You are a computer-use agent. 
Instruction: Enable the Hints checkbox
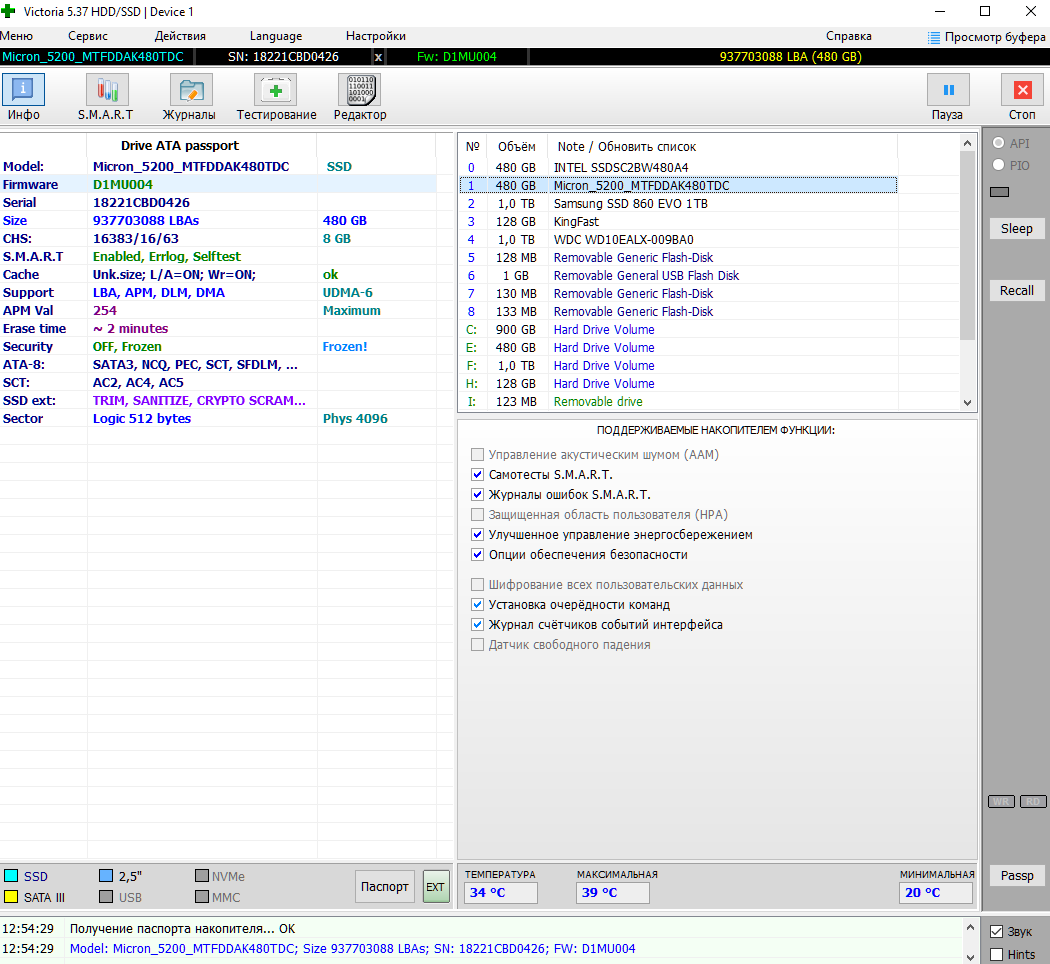point(996,954)
